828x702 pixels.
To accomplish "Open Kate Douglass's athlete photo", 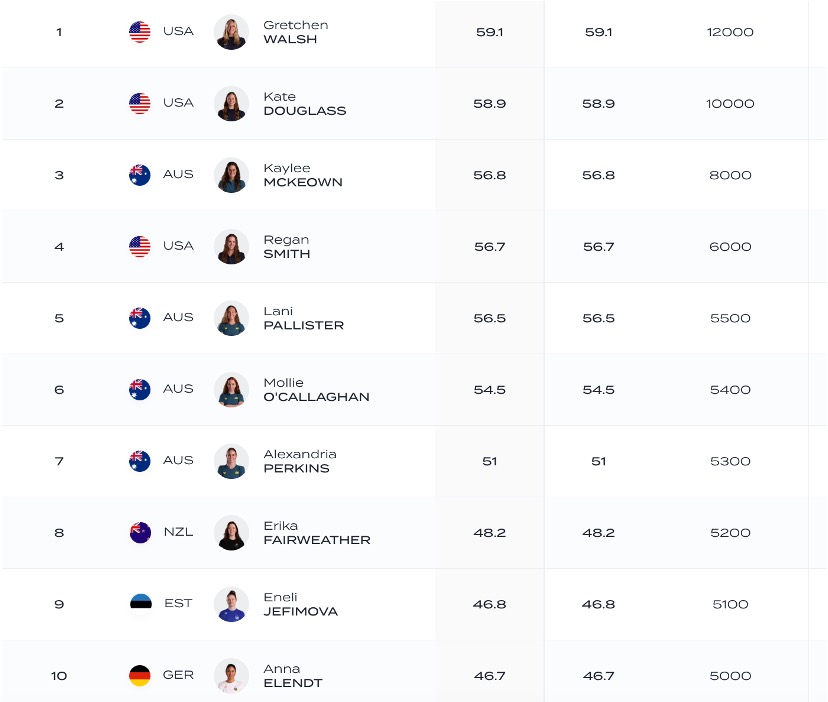I will tap(231, 103).
